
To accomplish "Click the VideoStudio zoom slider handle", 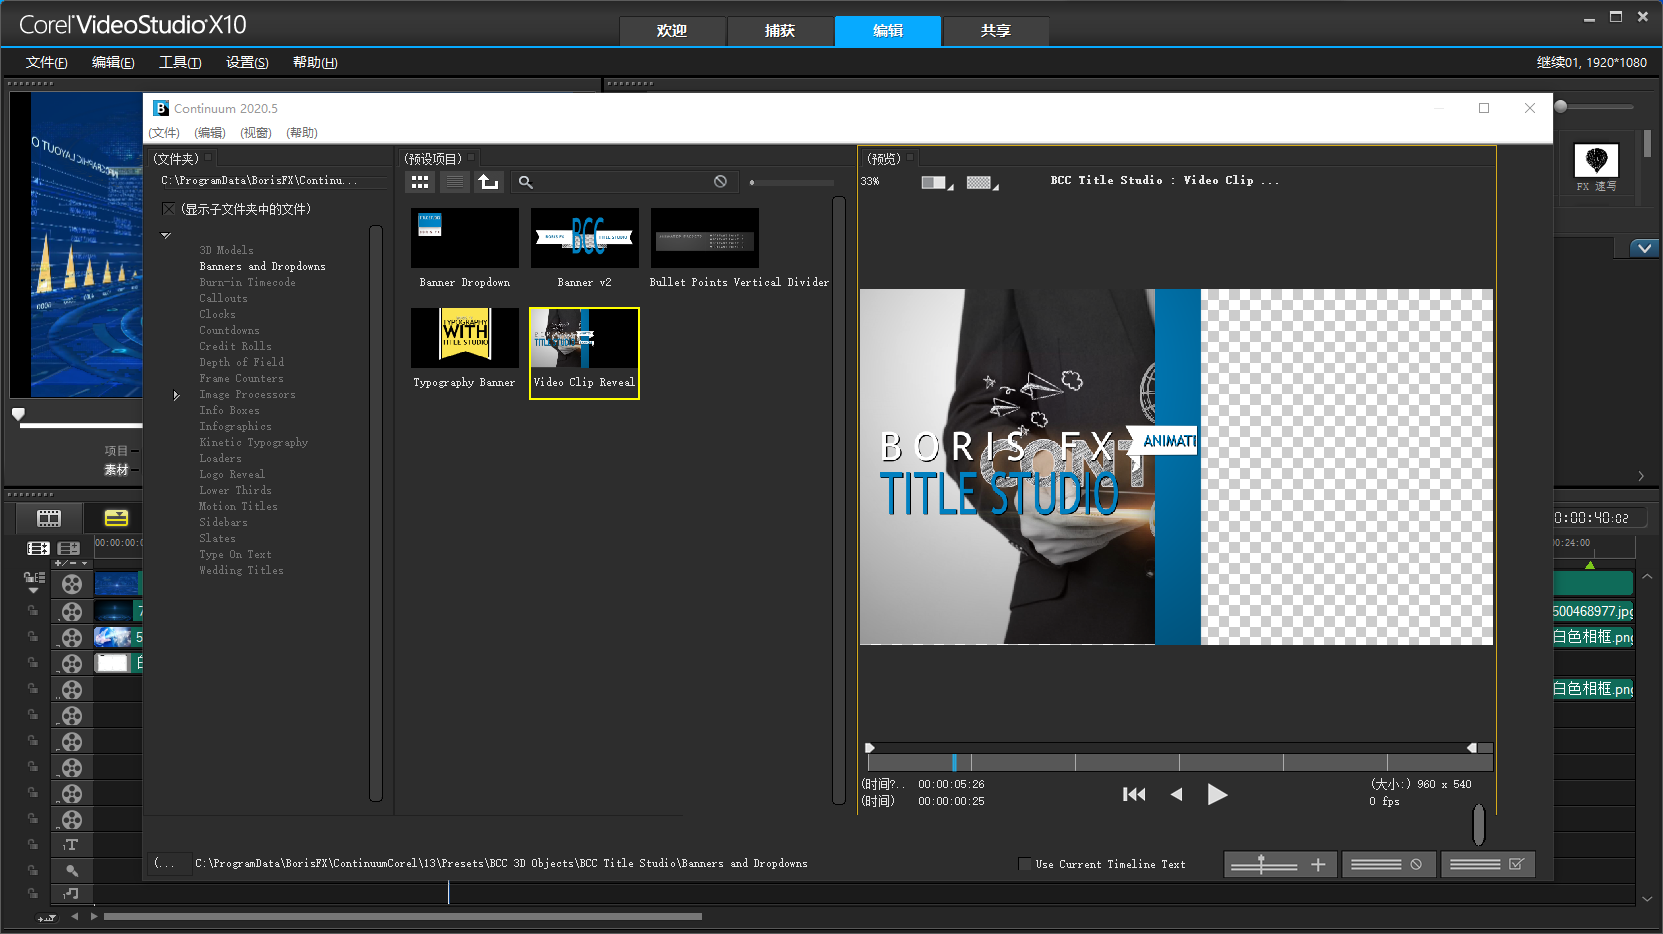I will click(1561, 106).
